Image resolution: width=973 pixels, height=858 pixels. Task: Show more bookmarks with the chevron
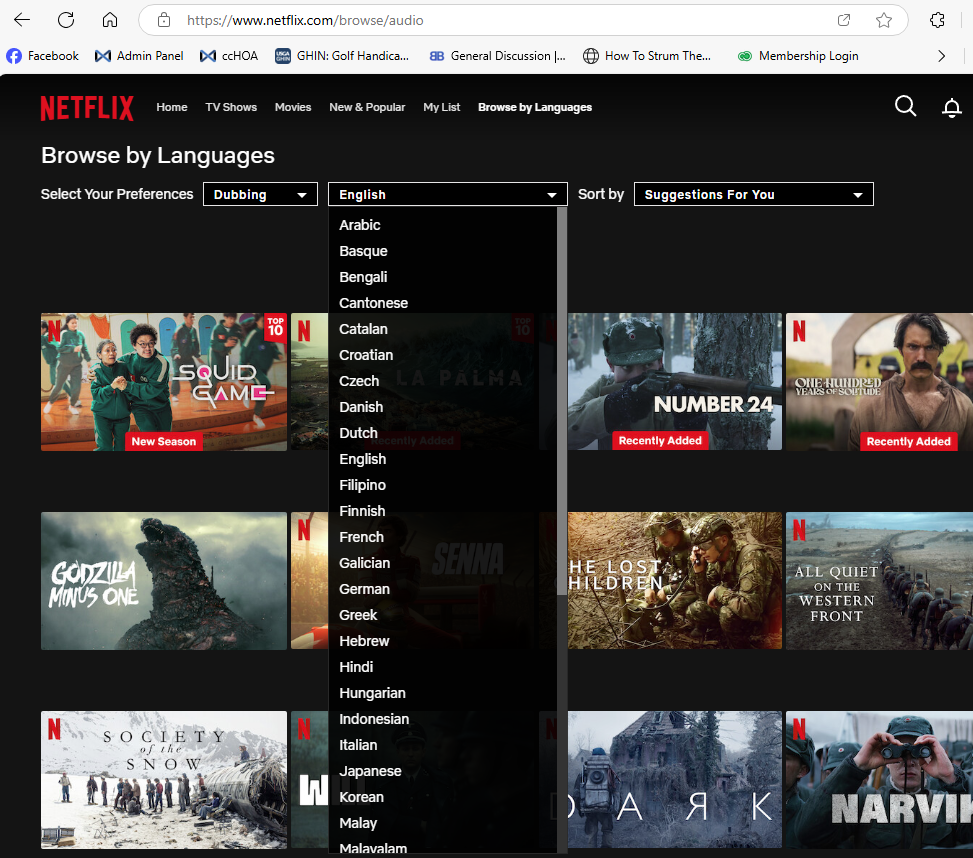pyautogui.click(x=941, y=56)
